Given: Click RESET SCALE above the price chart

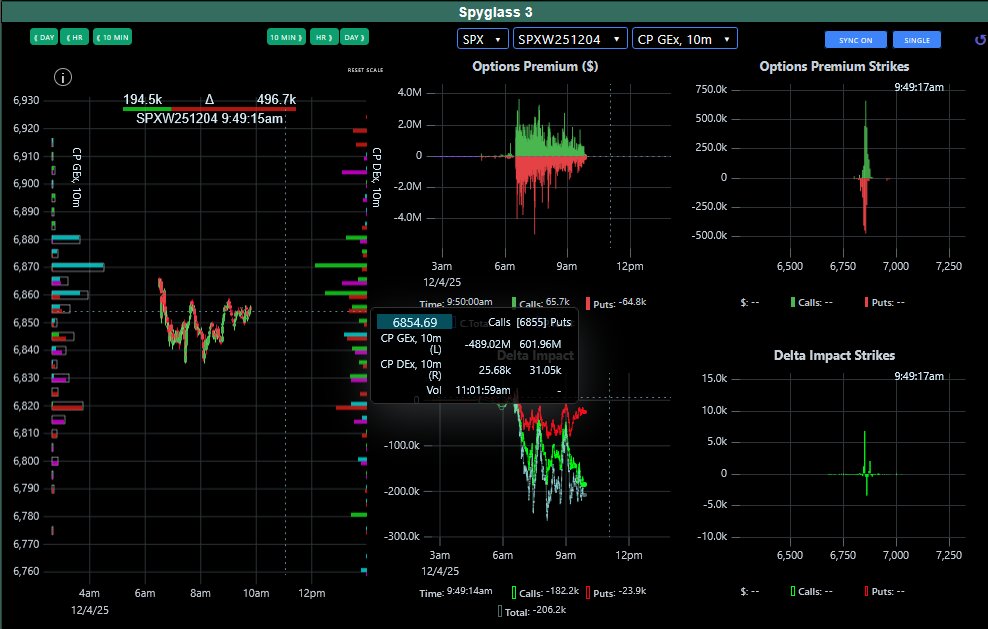Looking at the screenshot, I should (x=365, y=70).
